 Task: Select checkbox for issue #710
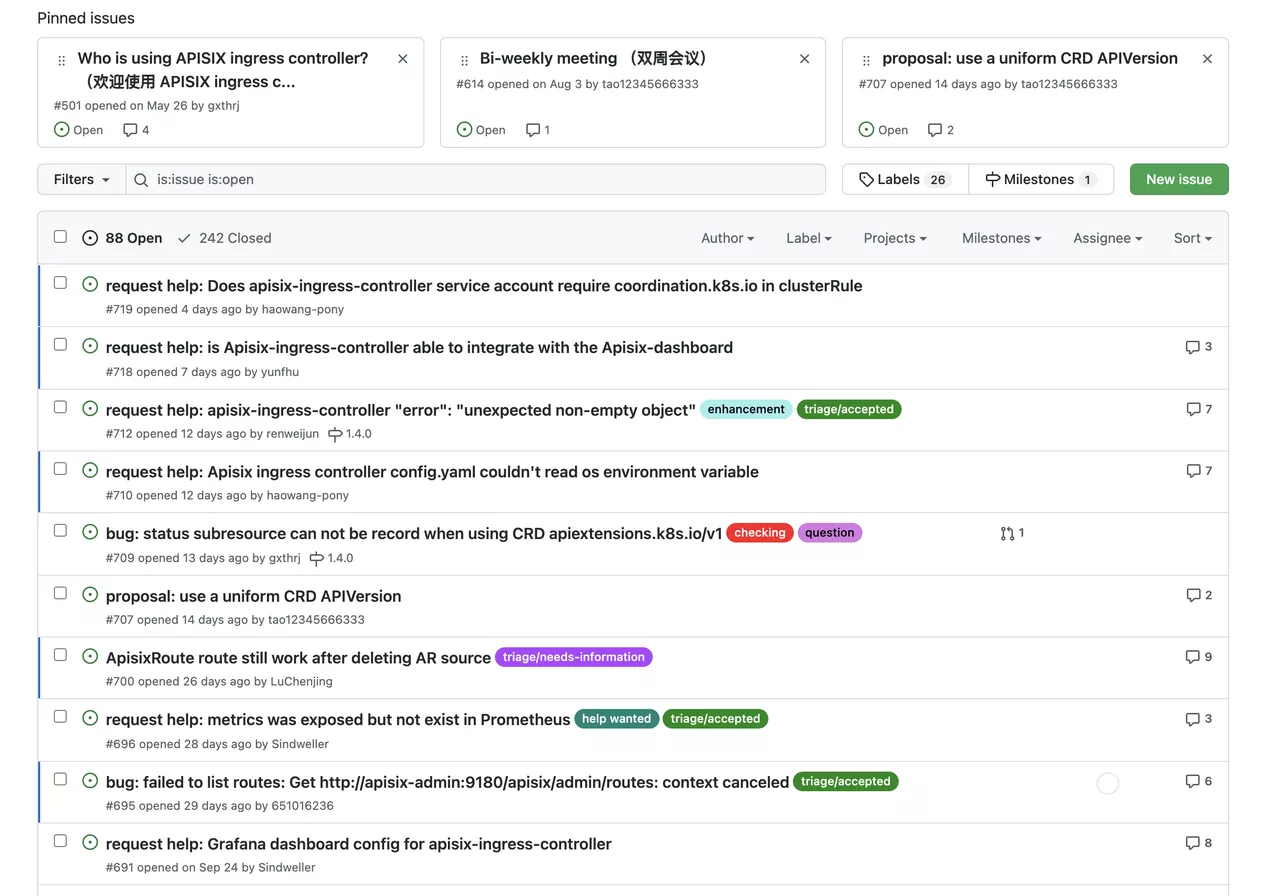tap(60, 469)
